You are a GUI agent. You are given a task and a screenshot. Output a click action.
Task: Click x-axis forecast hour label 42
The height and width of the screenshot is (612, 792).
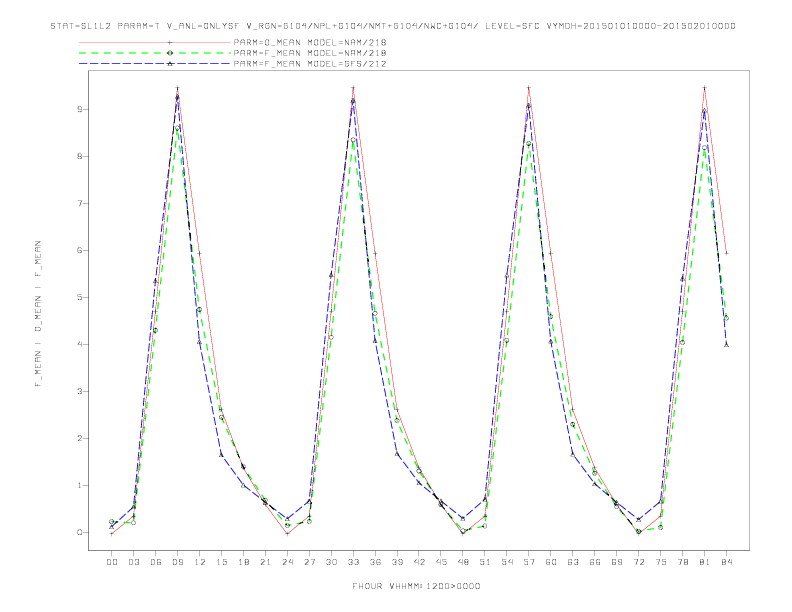(x=419, y=562)
